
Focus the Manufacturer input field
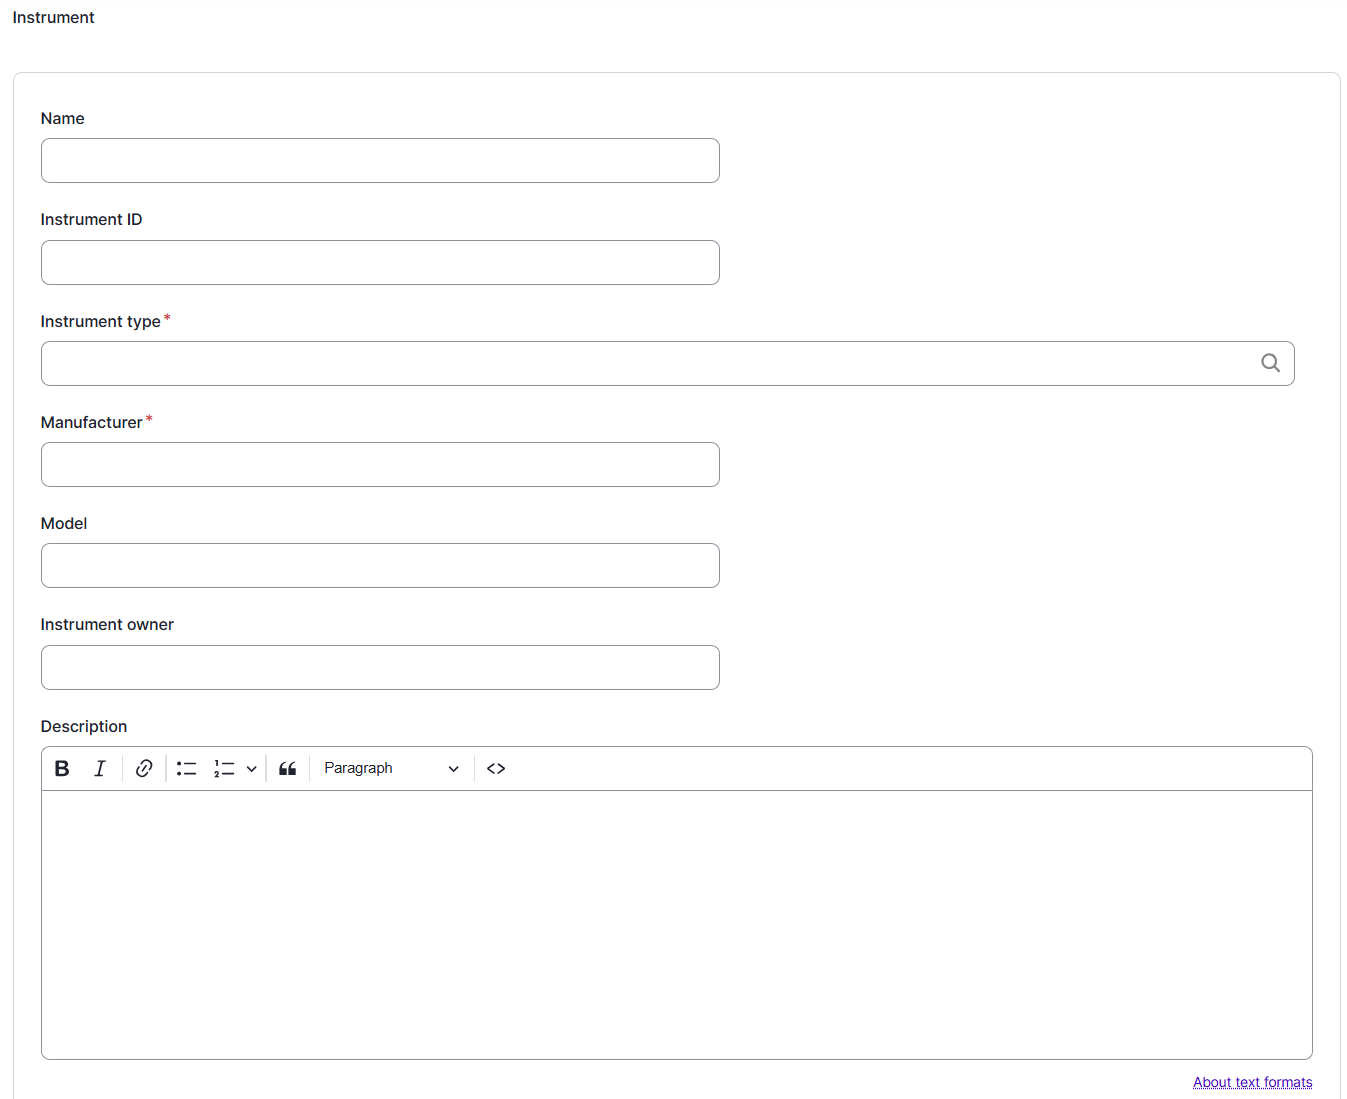[380, 464]
